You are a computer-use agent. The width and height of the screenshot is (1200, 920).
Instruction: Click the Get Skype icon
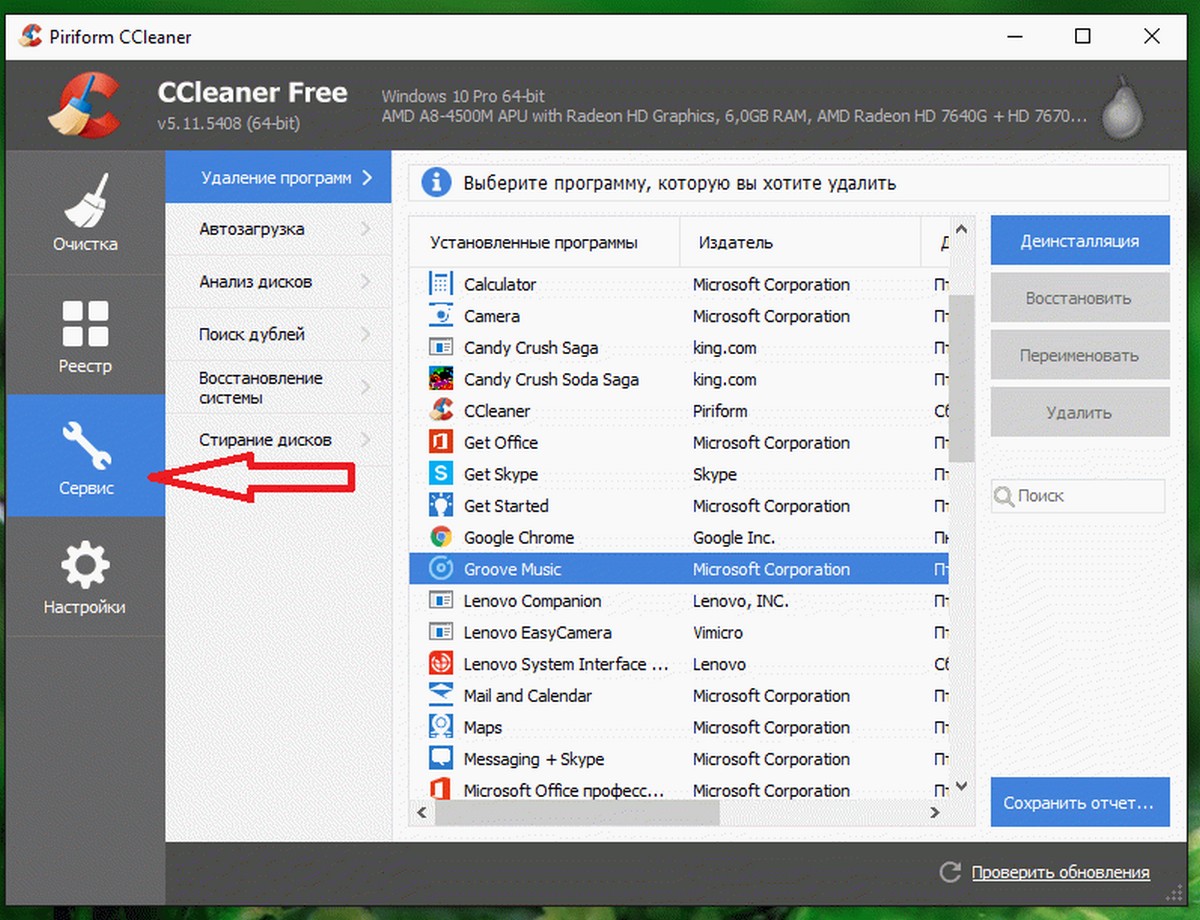440,474
